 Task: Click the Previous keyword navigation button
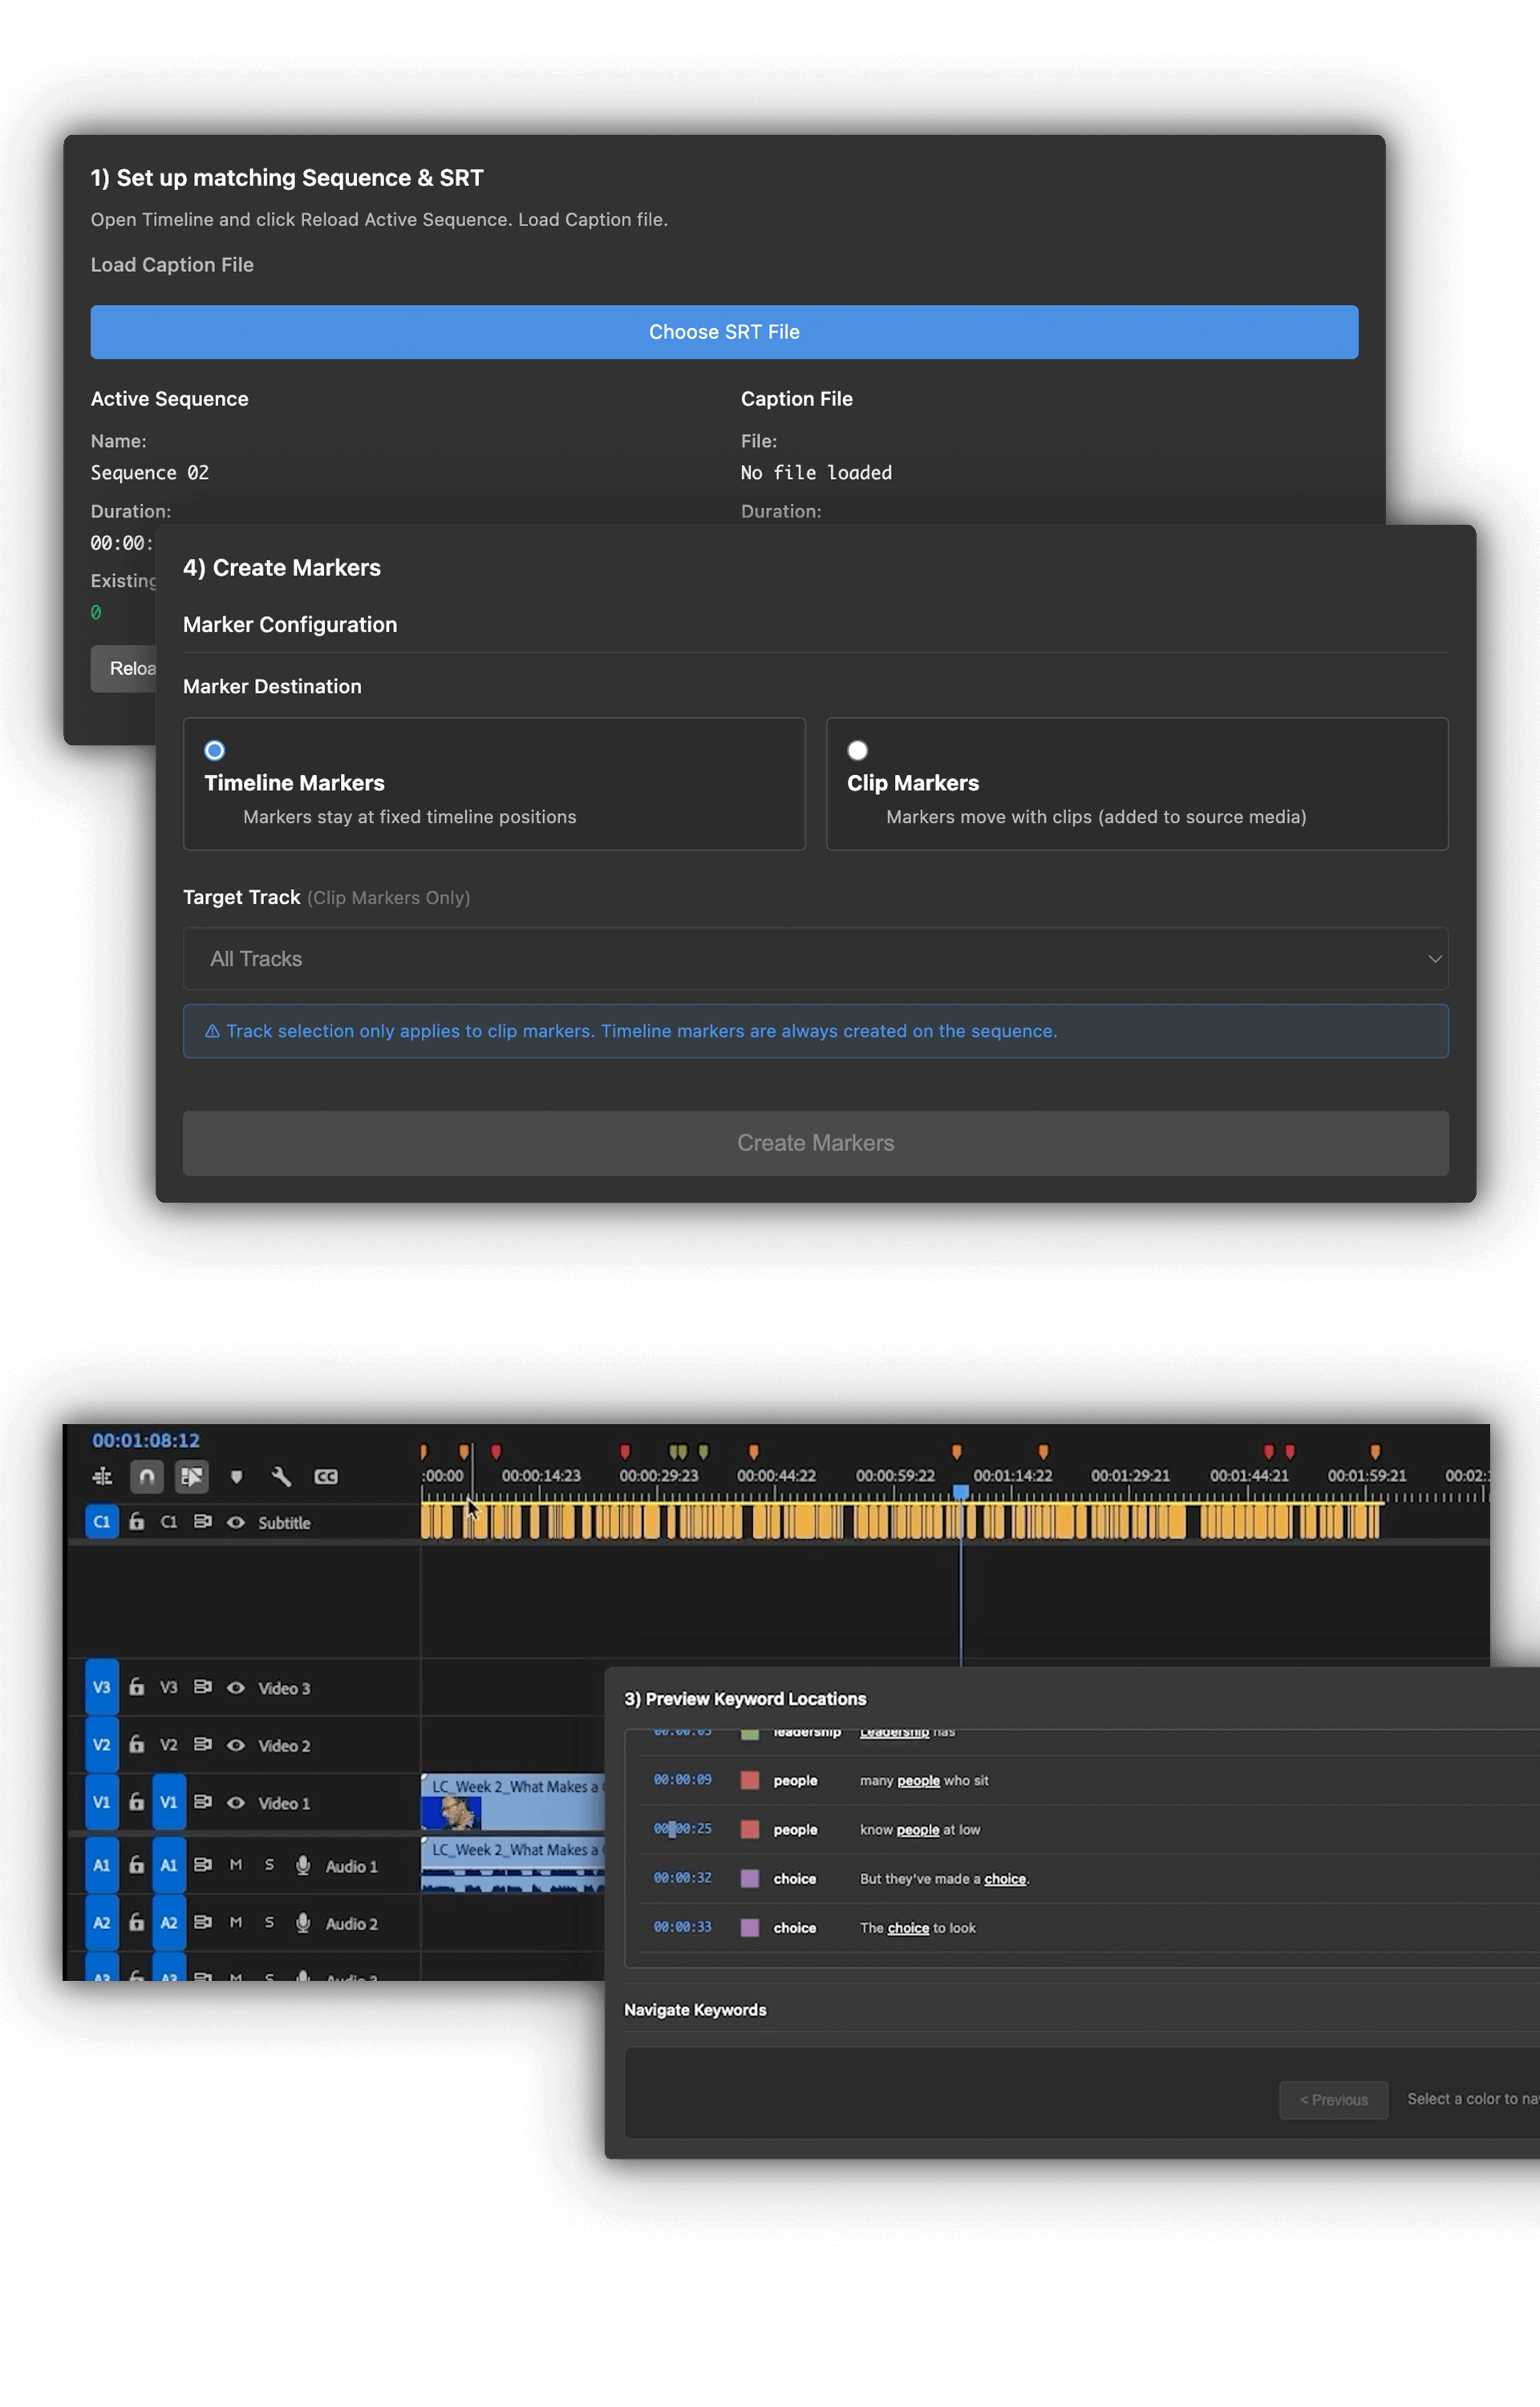(1333, 2099)
